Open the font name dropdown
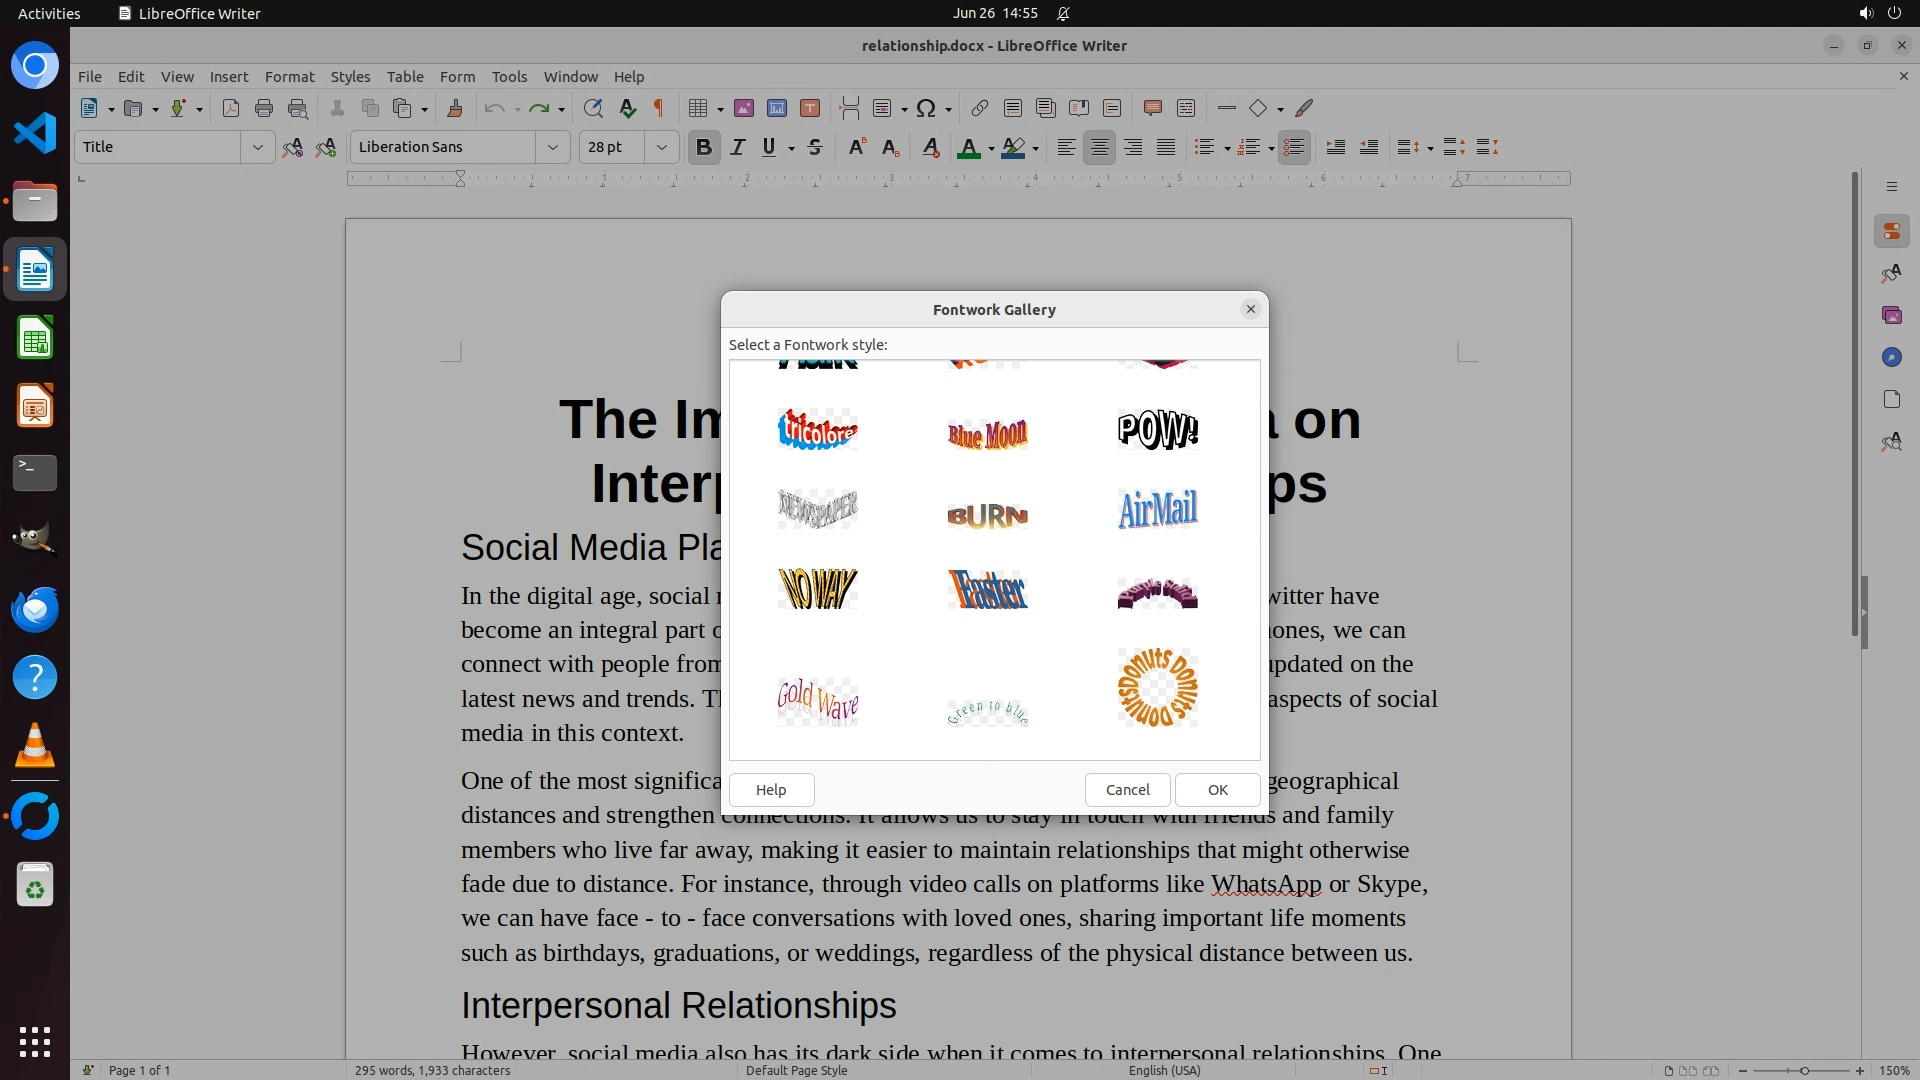Viewport: 1920px width, 1080px height. [x=552, y=147]
